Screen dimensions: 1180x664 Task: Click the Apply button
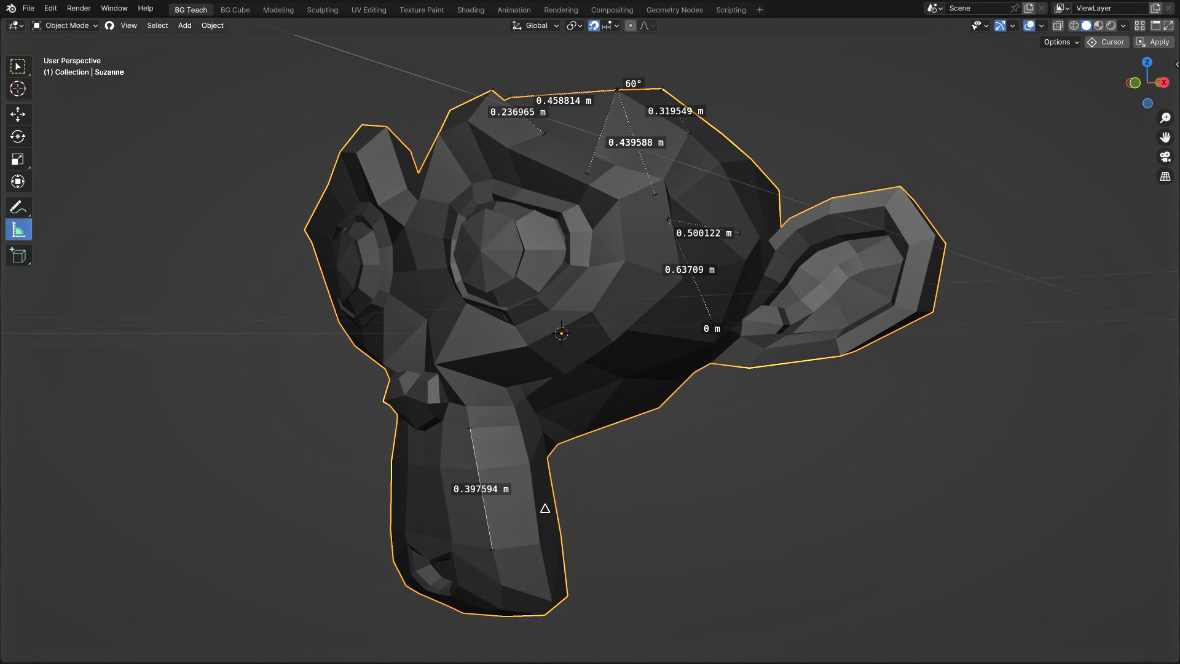point(1154,42)
